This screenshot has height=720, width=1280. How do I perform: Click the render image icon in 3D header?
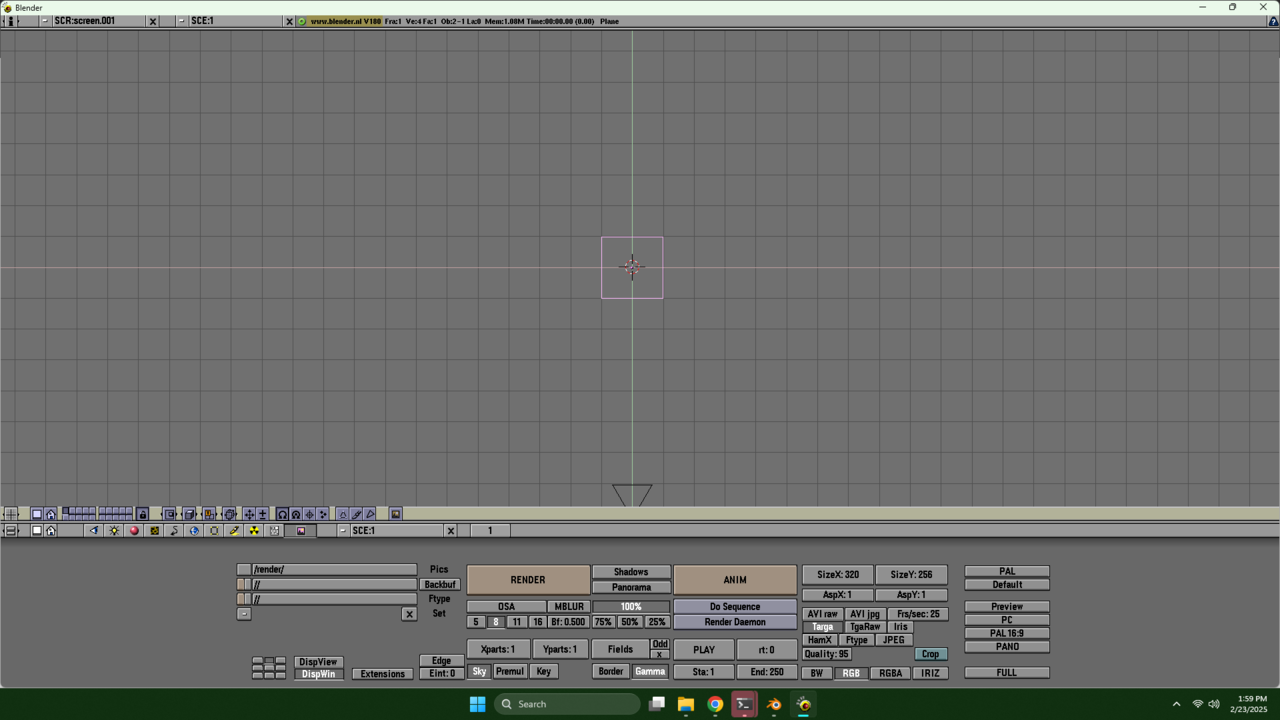(395, 514)
